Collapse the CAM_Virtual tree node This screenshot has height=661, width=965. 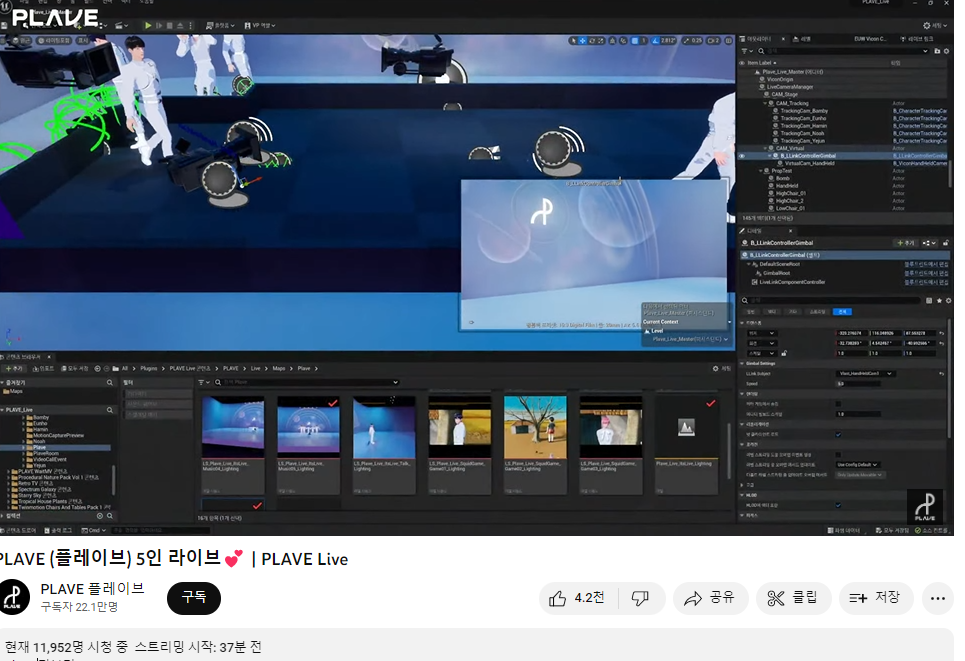(765, 148)
